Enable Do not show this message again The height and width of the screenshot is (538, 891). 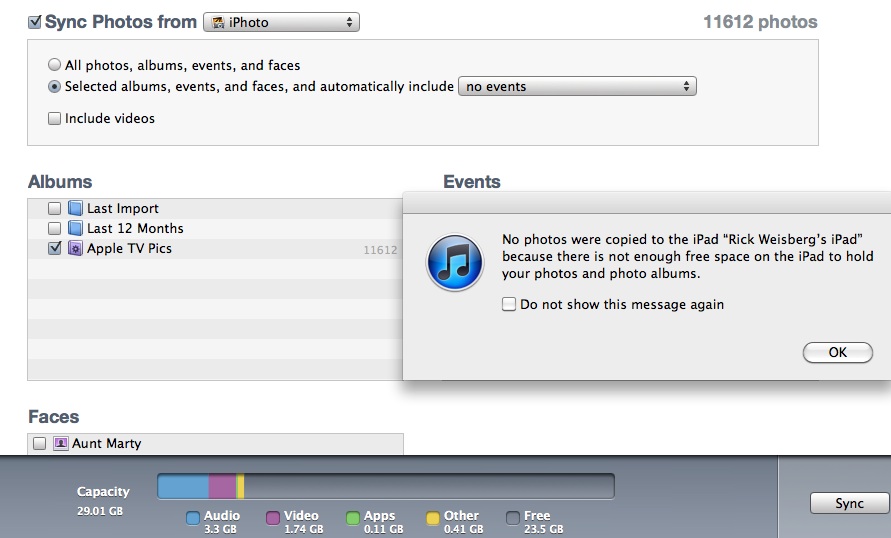pyautogui.click(x=509, y=304)
